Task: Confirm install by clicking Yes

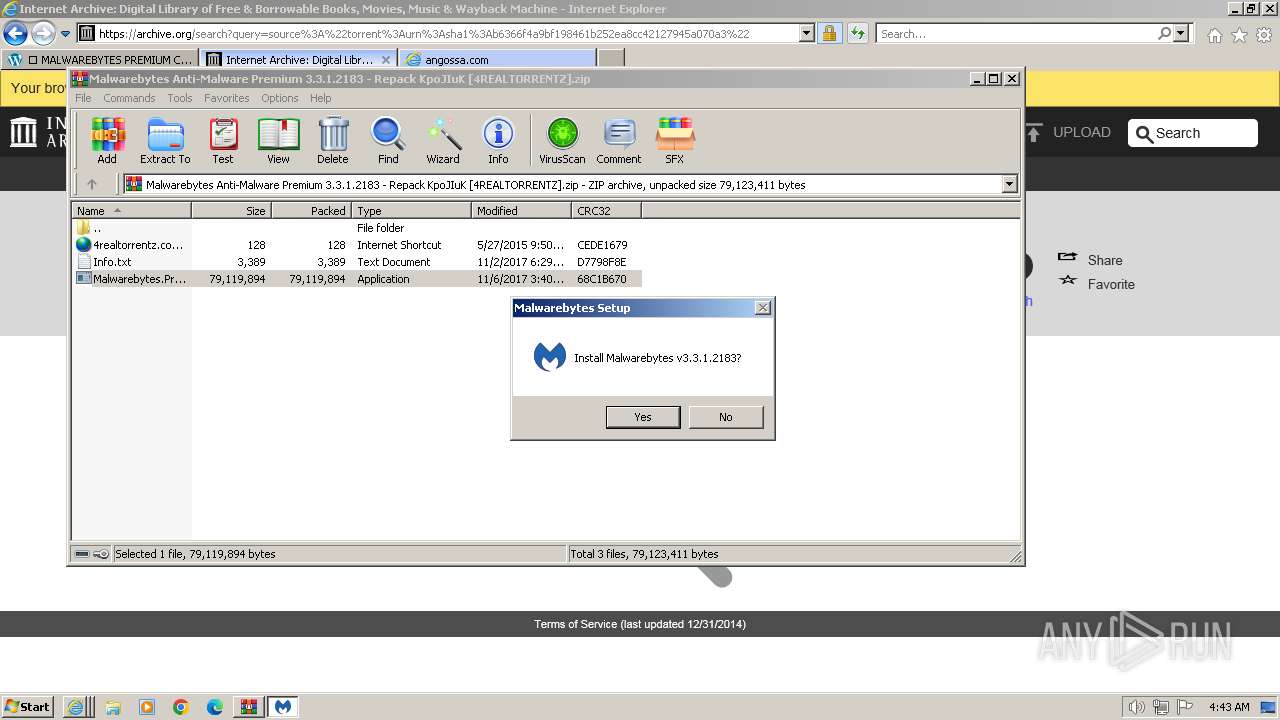Action: [643, 417]
